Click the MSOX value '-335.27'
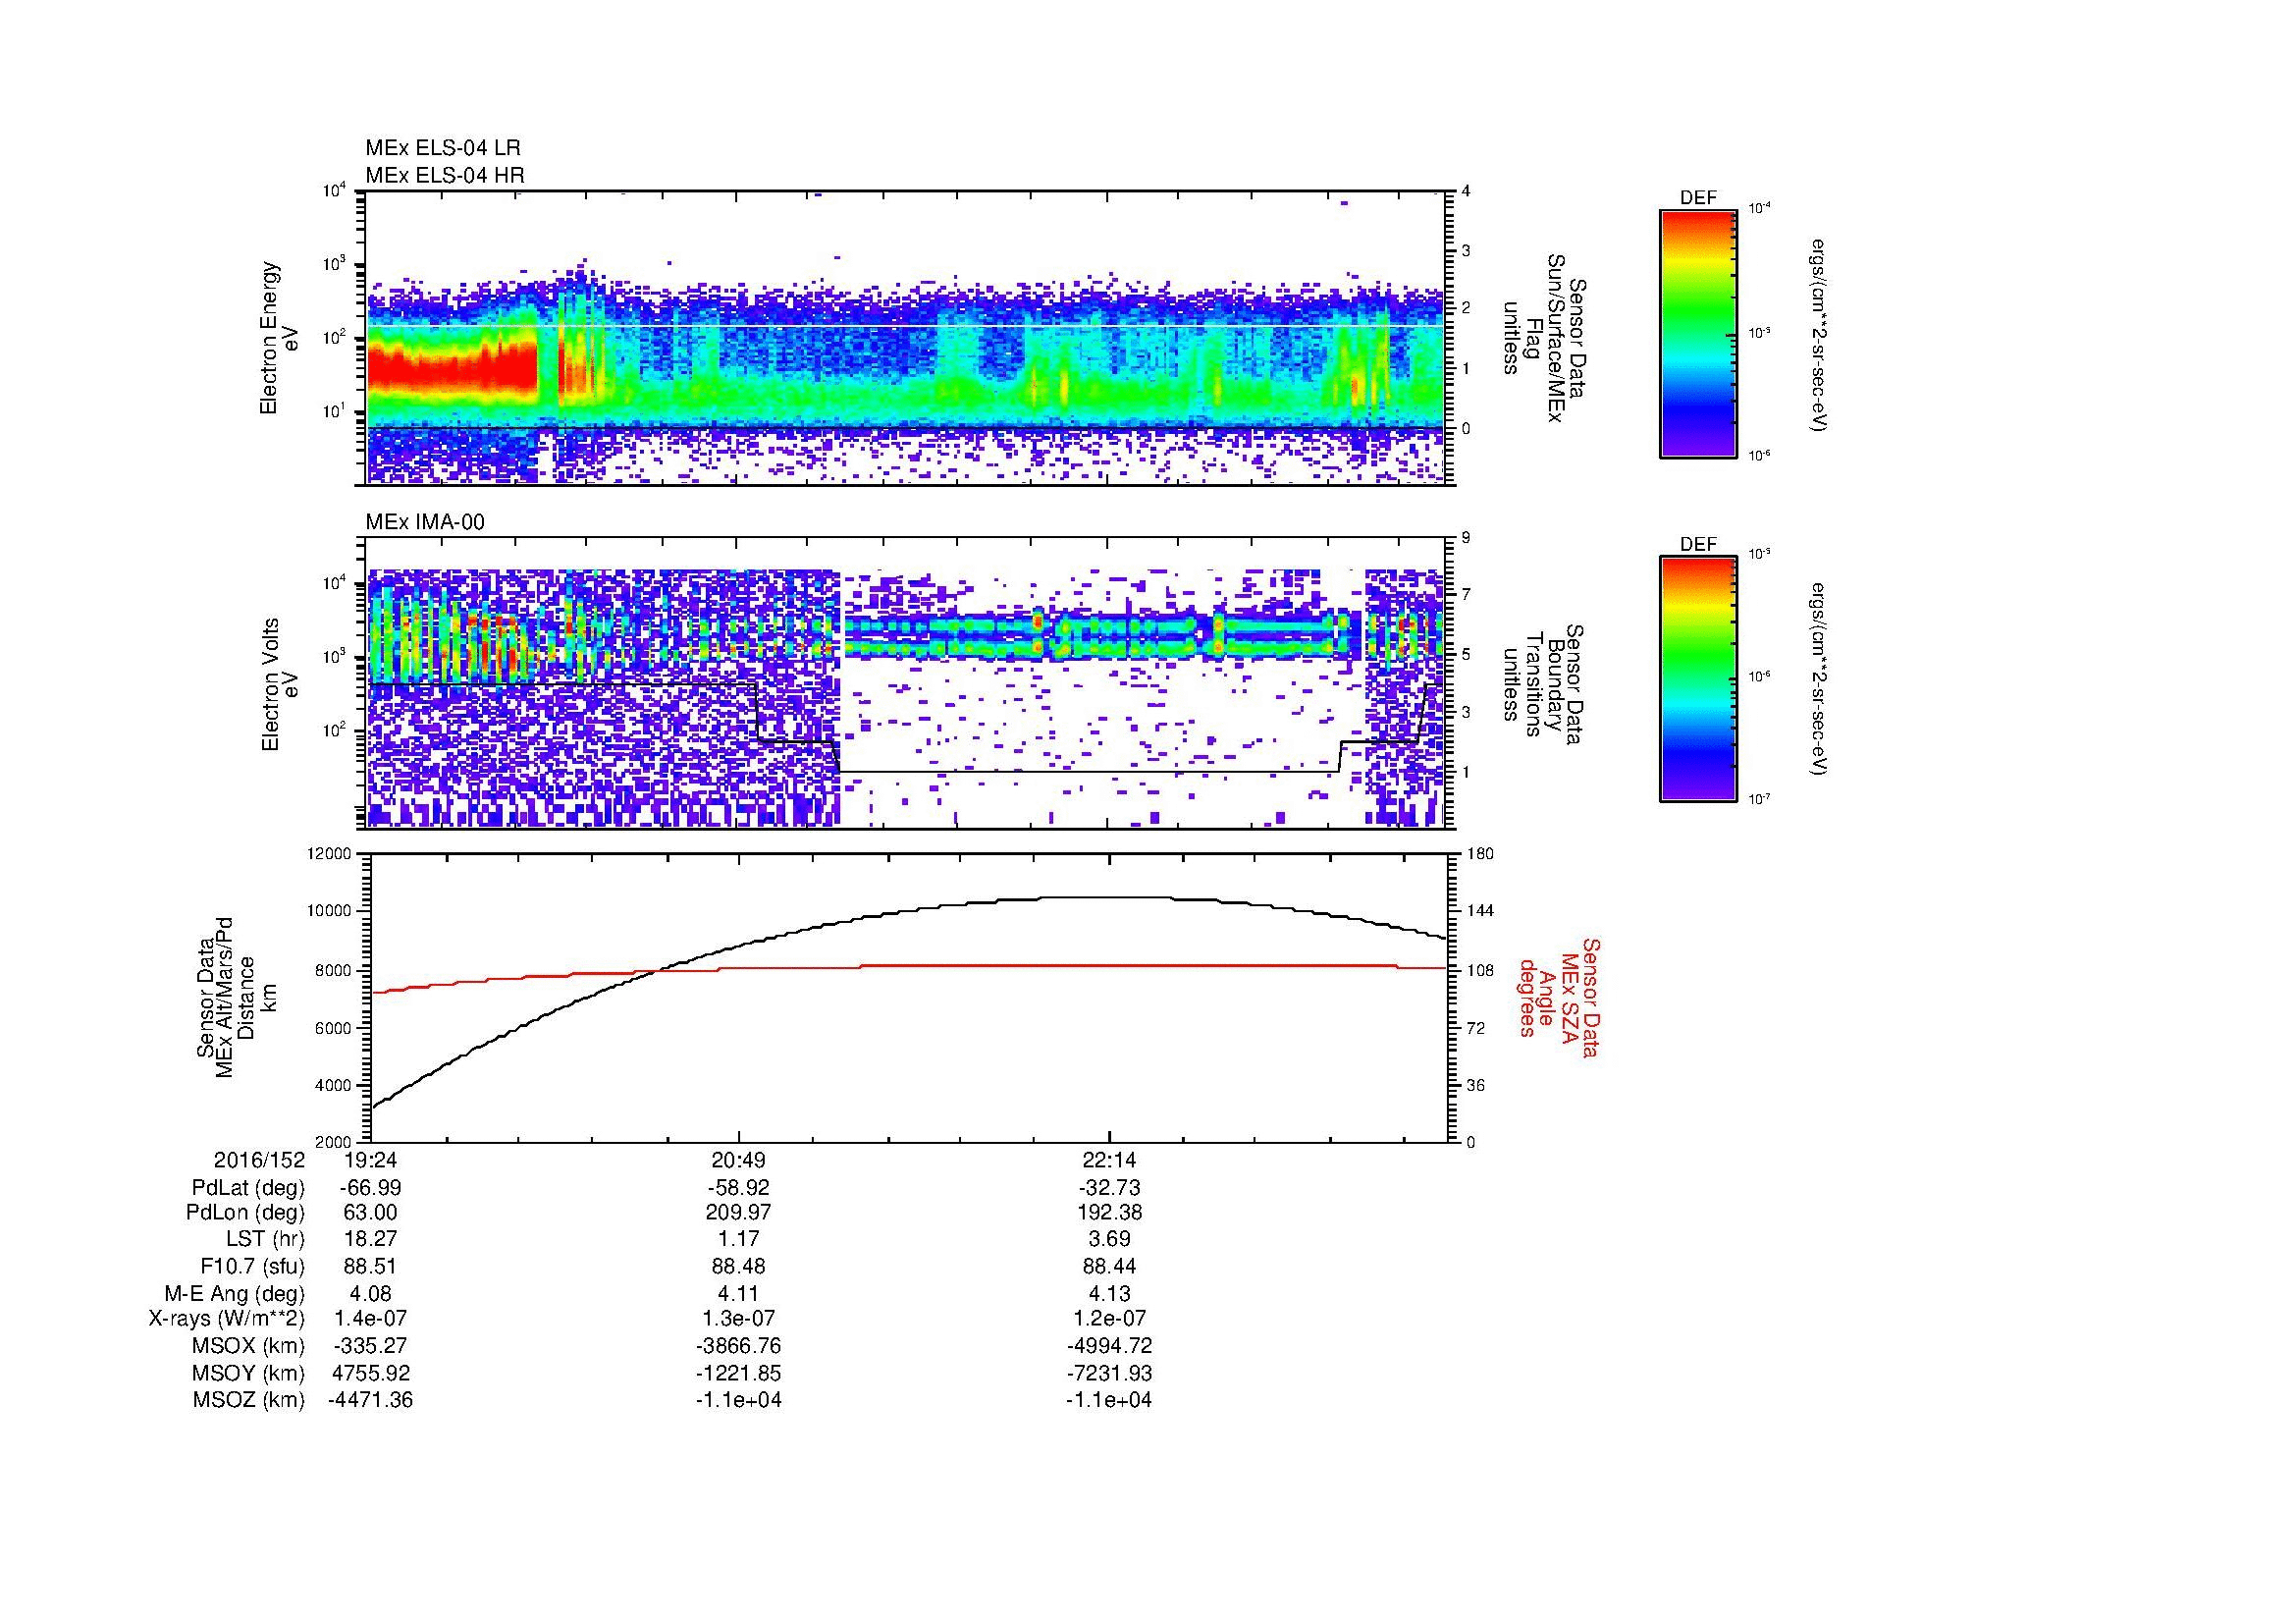Viewport: 2296px width, 1623px height. [x=371, y=1347]
